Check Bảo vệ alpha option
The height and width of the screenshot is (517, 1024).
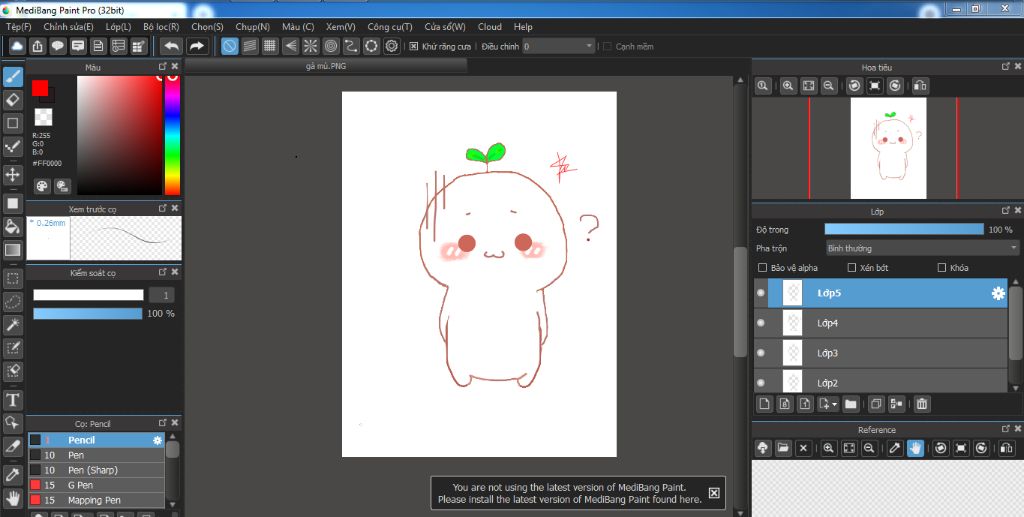point(762,268)
